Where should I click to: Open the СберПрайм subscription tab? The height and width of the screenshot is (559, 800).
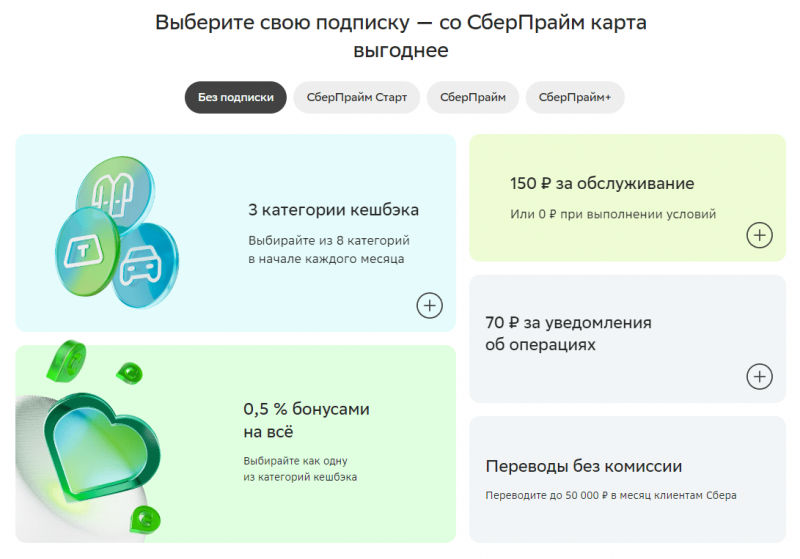point(472,97)
